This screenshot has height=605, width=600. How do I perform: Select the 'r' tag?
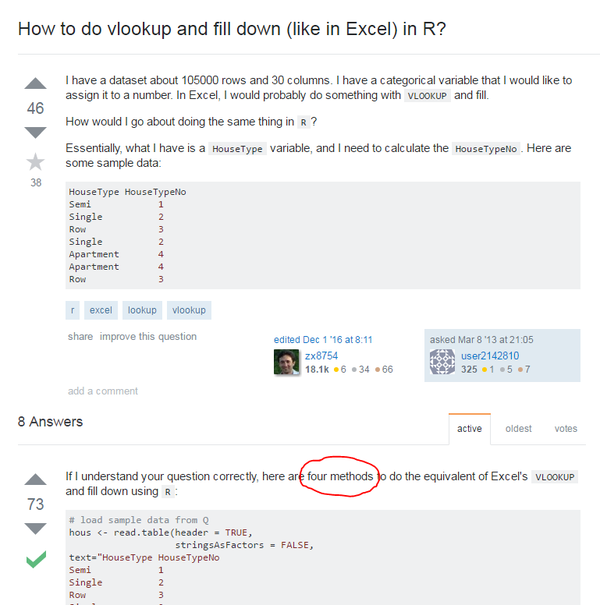(73, 310)
